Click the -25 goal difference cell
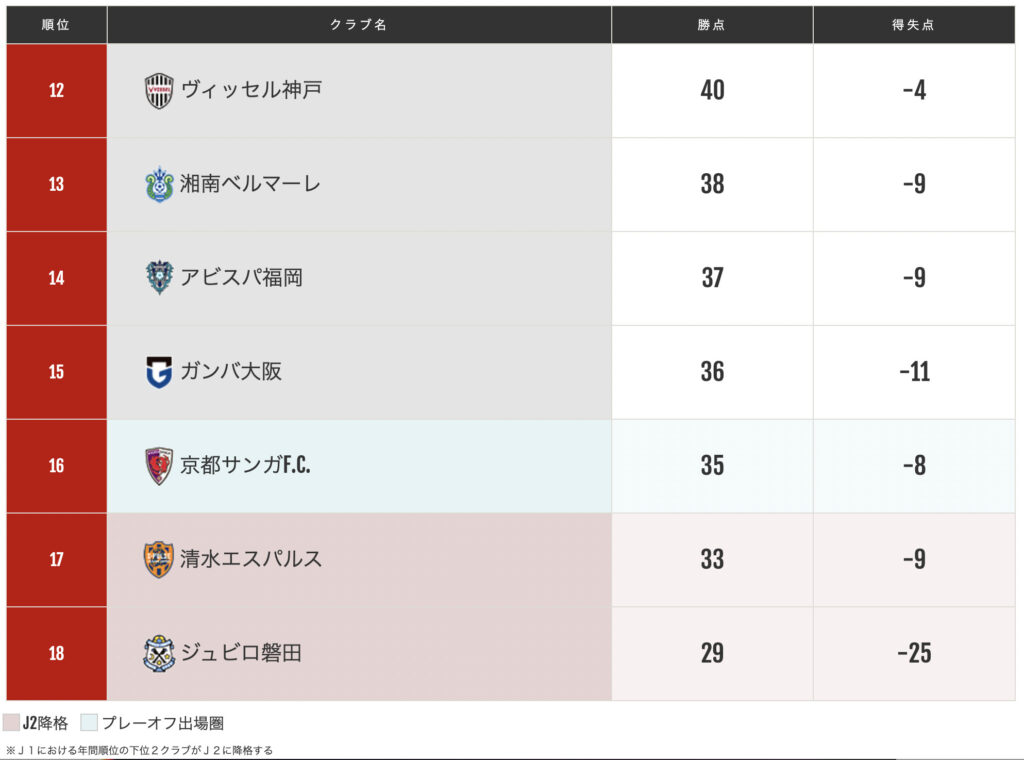1024x760 pixels. pyautogui.click(x=914, y=653)
